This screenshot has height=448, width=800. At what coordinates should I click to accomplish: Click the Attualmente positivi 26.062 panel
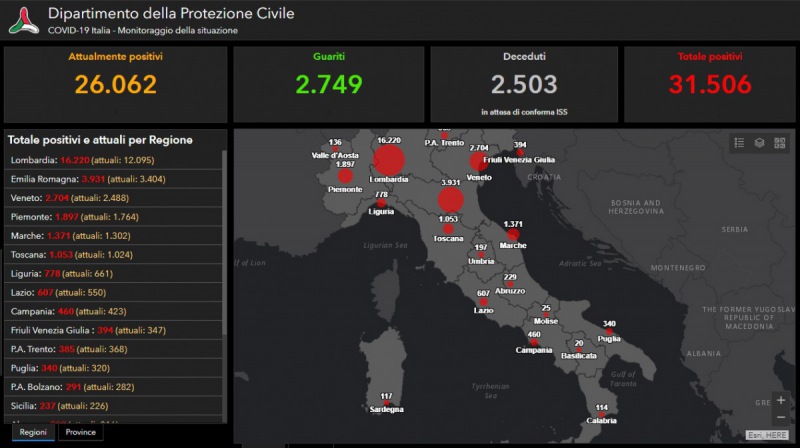116,84
